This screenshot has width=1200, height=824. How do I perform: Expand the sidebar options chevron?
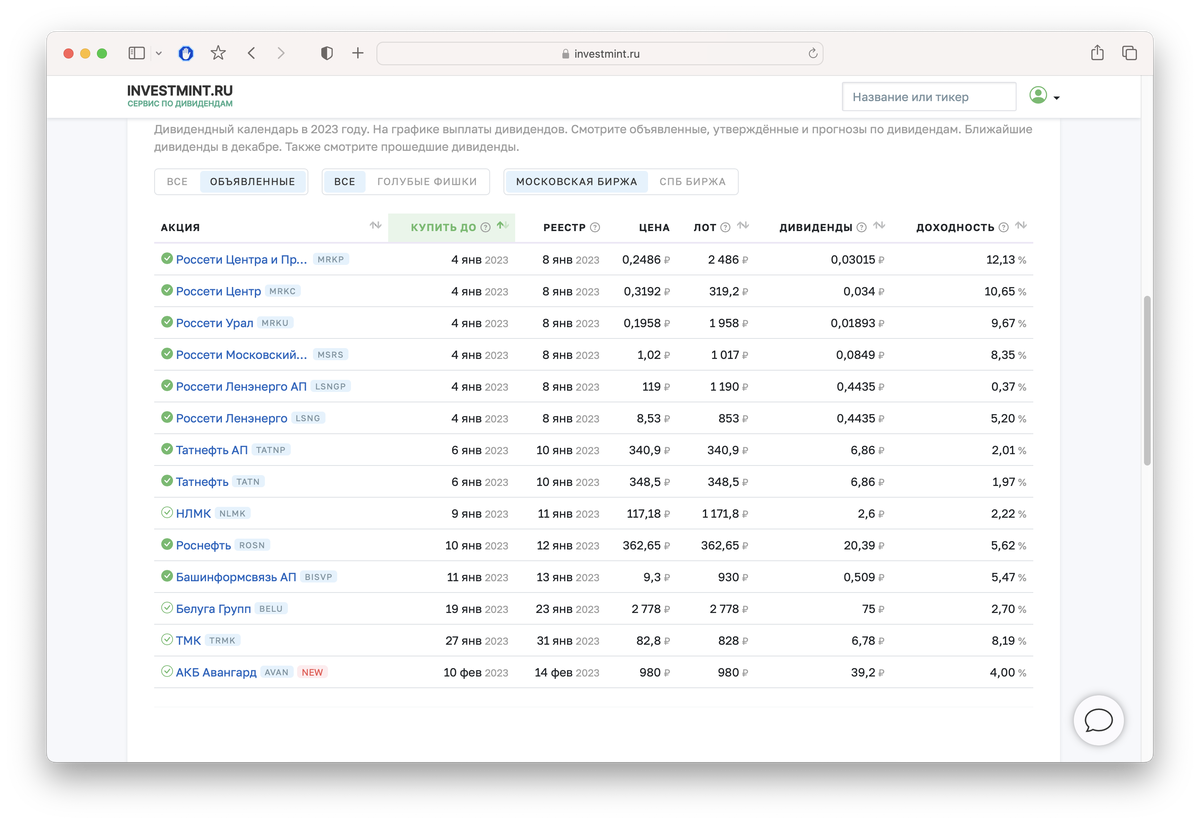coord(159,54)
